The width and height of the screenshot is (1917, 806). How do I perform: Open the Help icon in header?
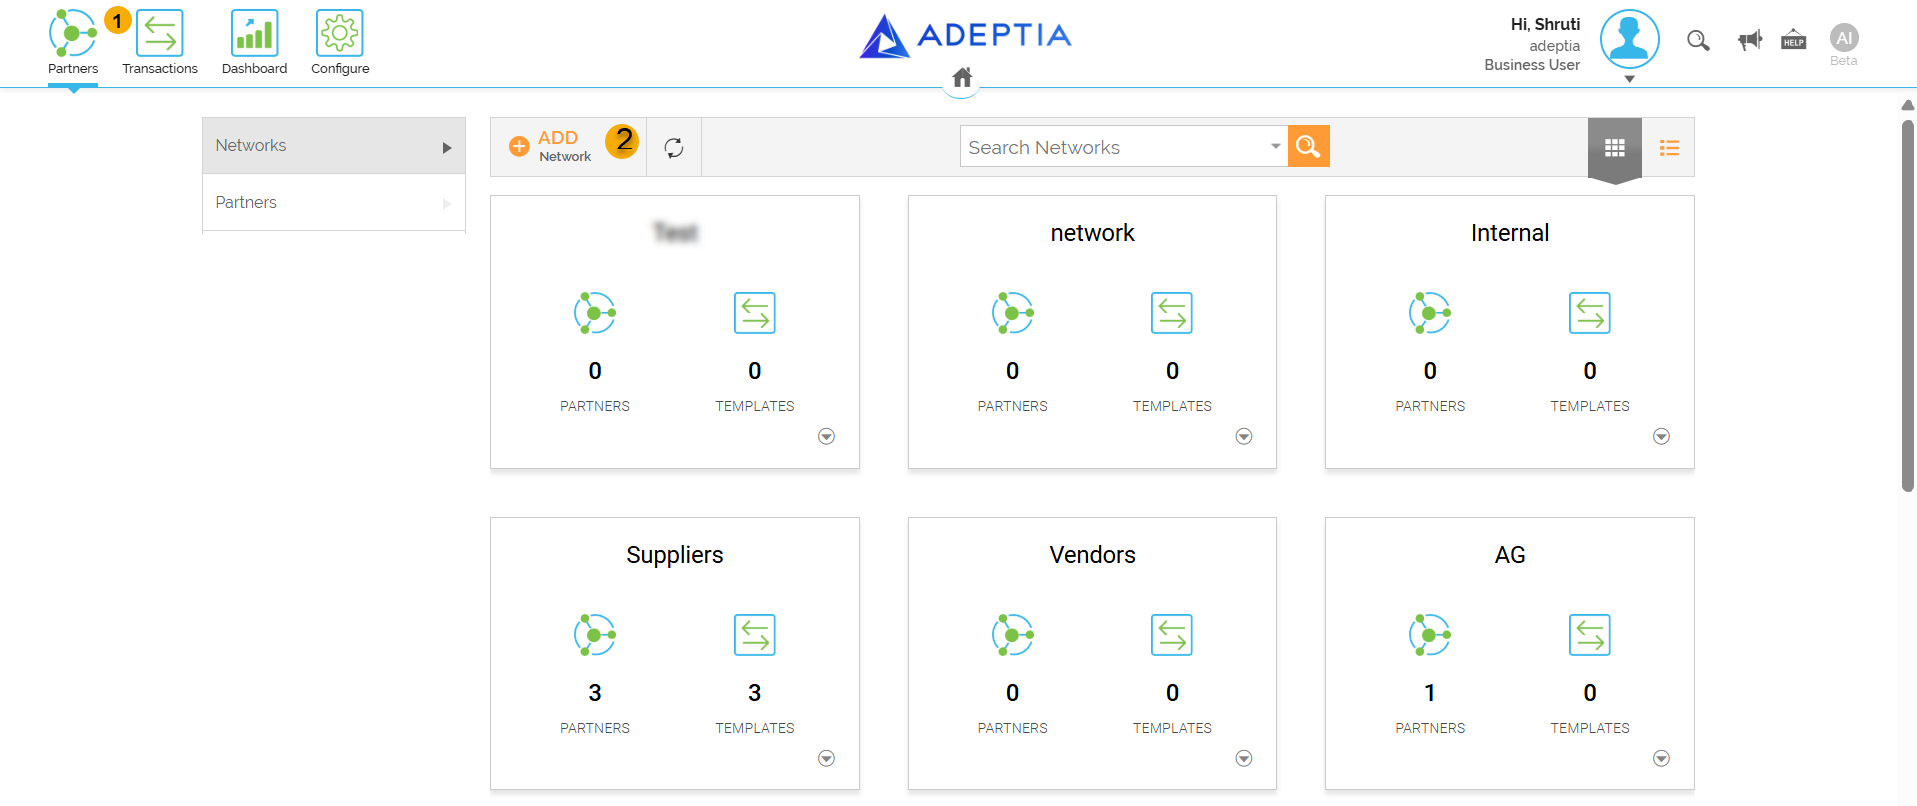[x=1794, y=39]
